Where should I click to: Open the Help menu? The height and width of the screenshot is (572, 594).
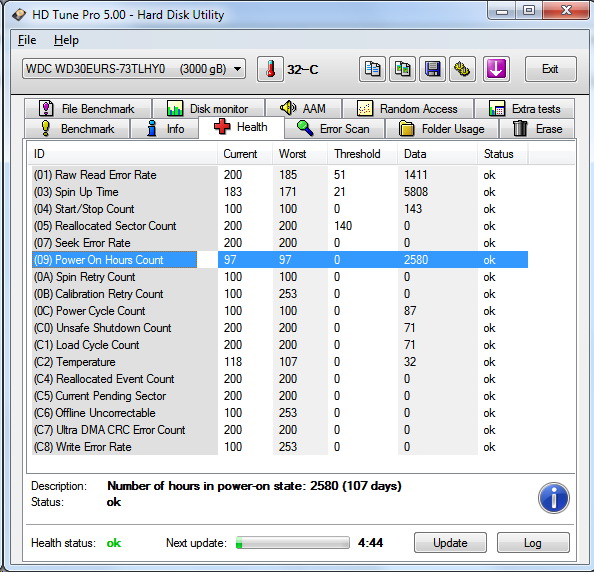point(66,40)
